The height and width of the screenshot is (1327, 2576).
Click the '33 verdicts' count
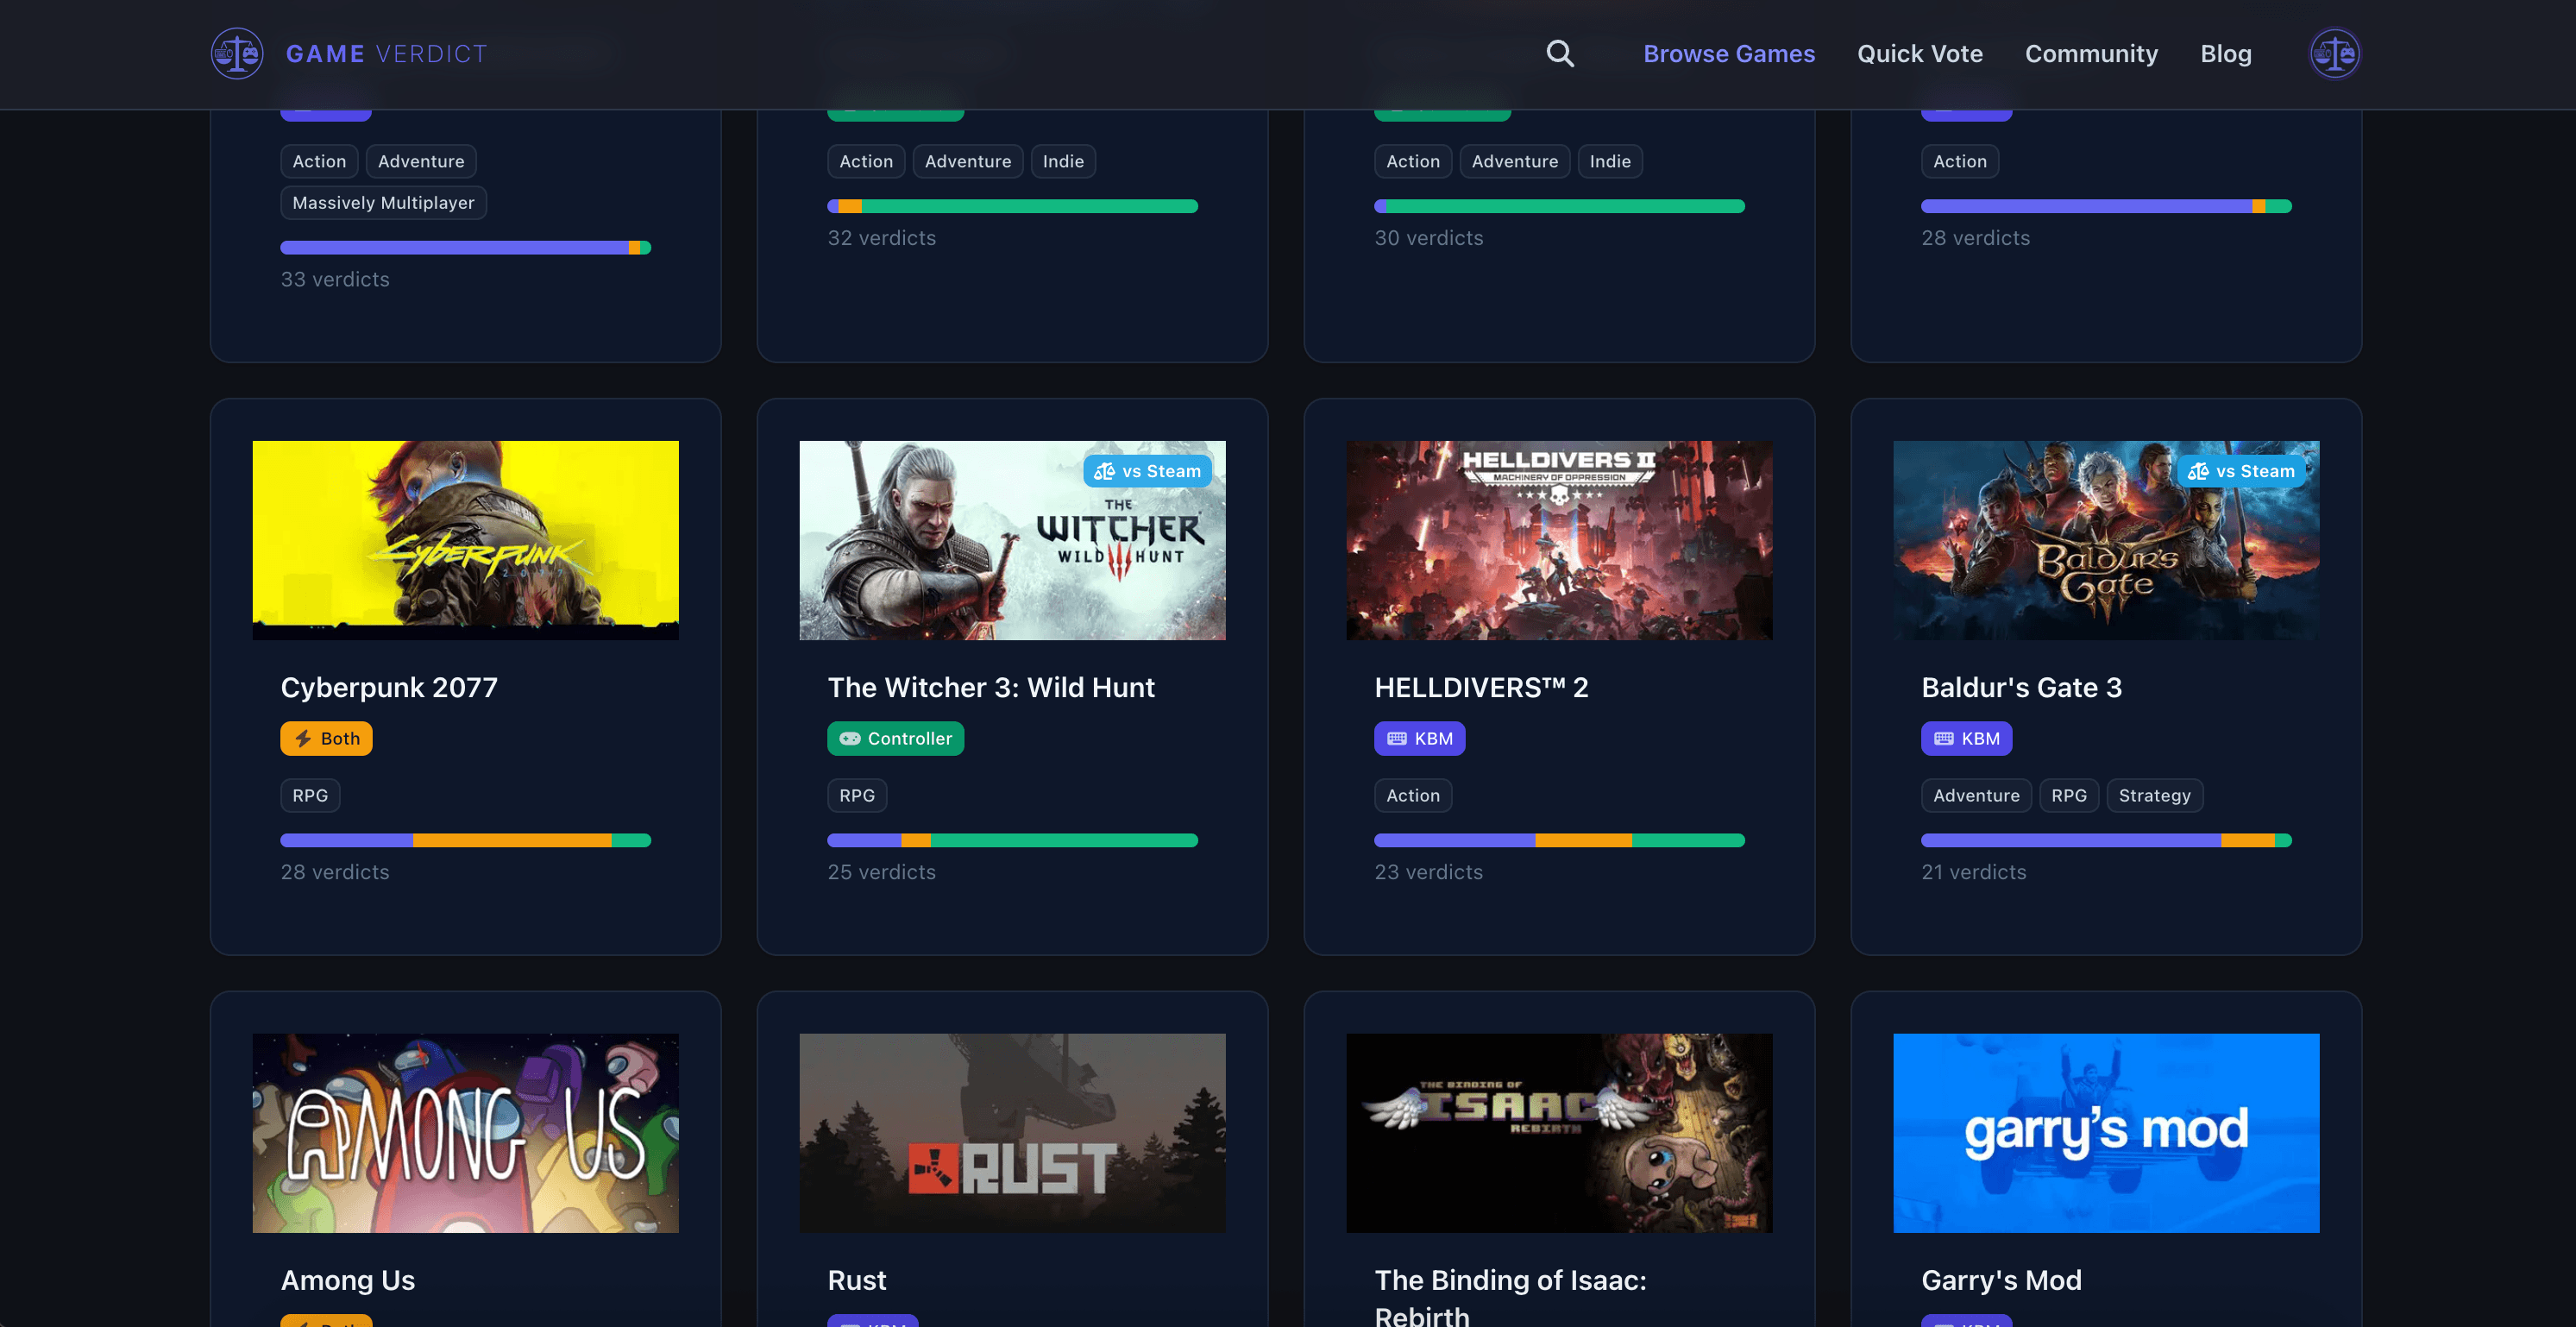coord(335,279)
